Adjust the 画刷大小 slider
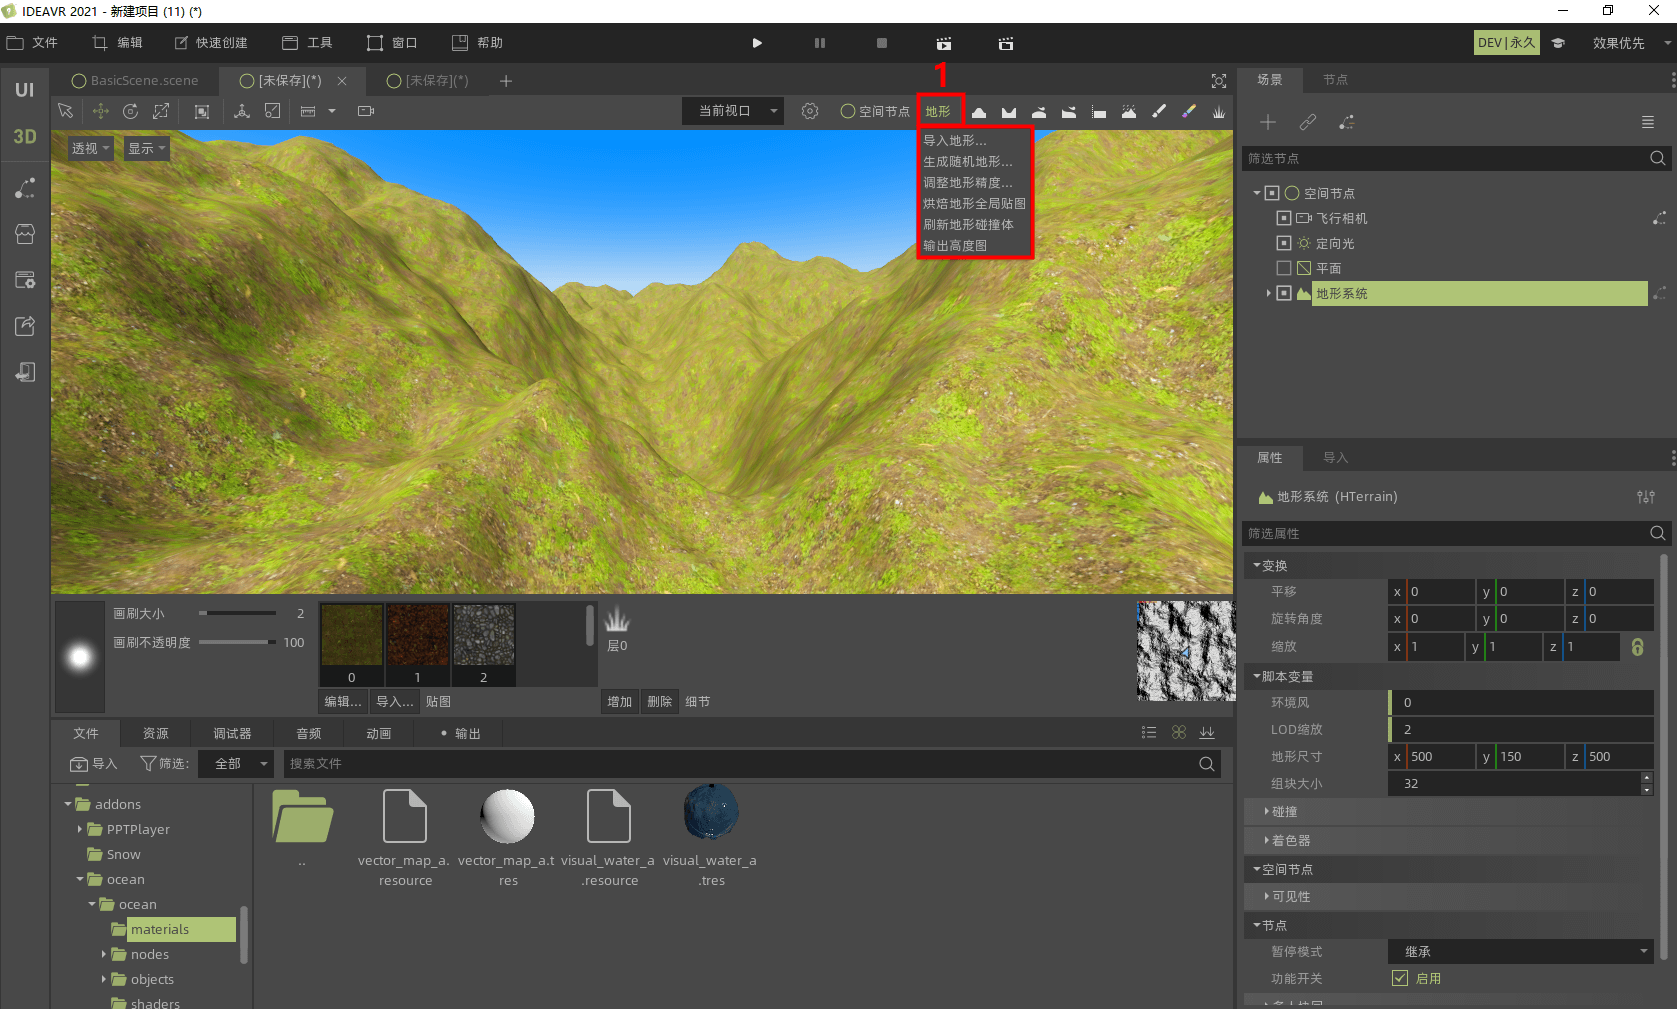Image resolution: width=1677 pixels, height=1009 pixels. pos(237,613)
